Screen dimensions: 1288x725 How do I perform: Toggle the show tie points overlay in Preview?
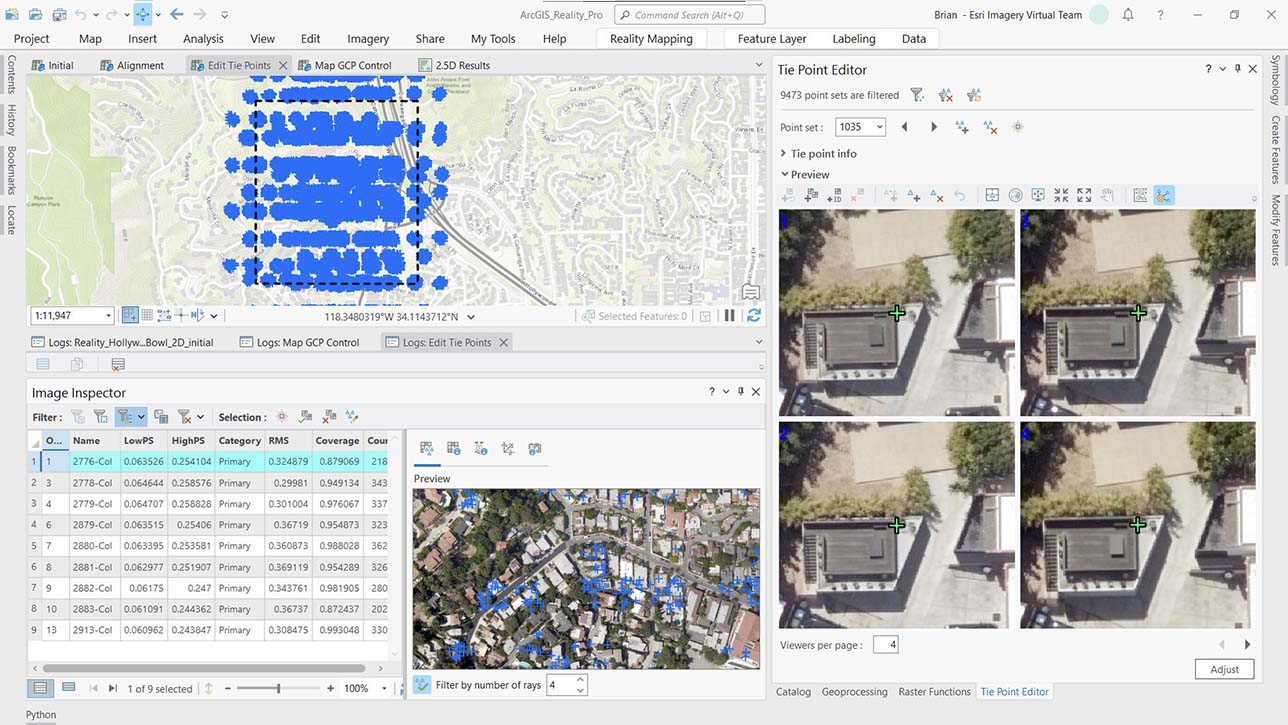point(1163,194)
